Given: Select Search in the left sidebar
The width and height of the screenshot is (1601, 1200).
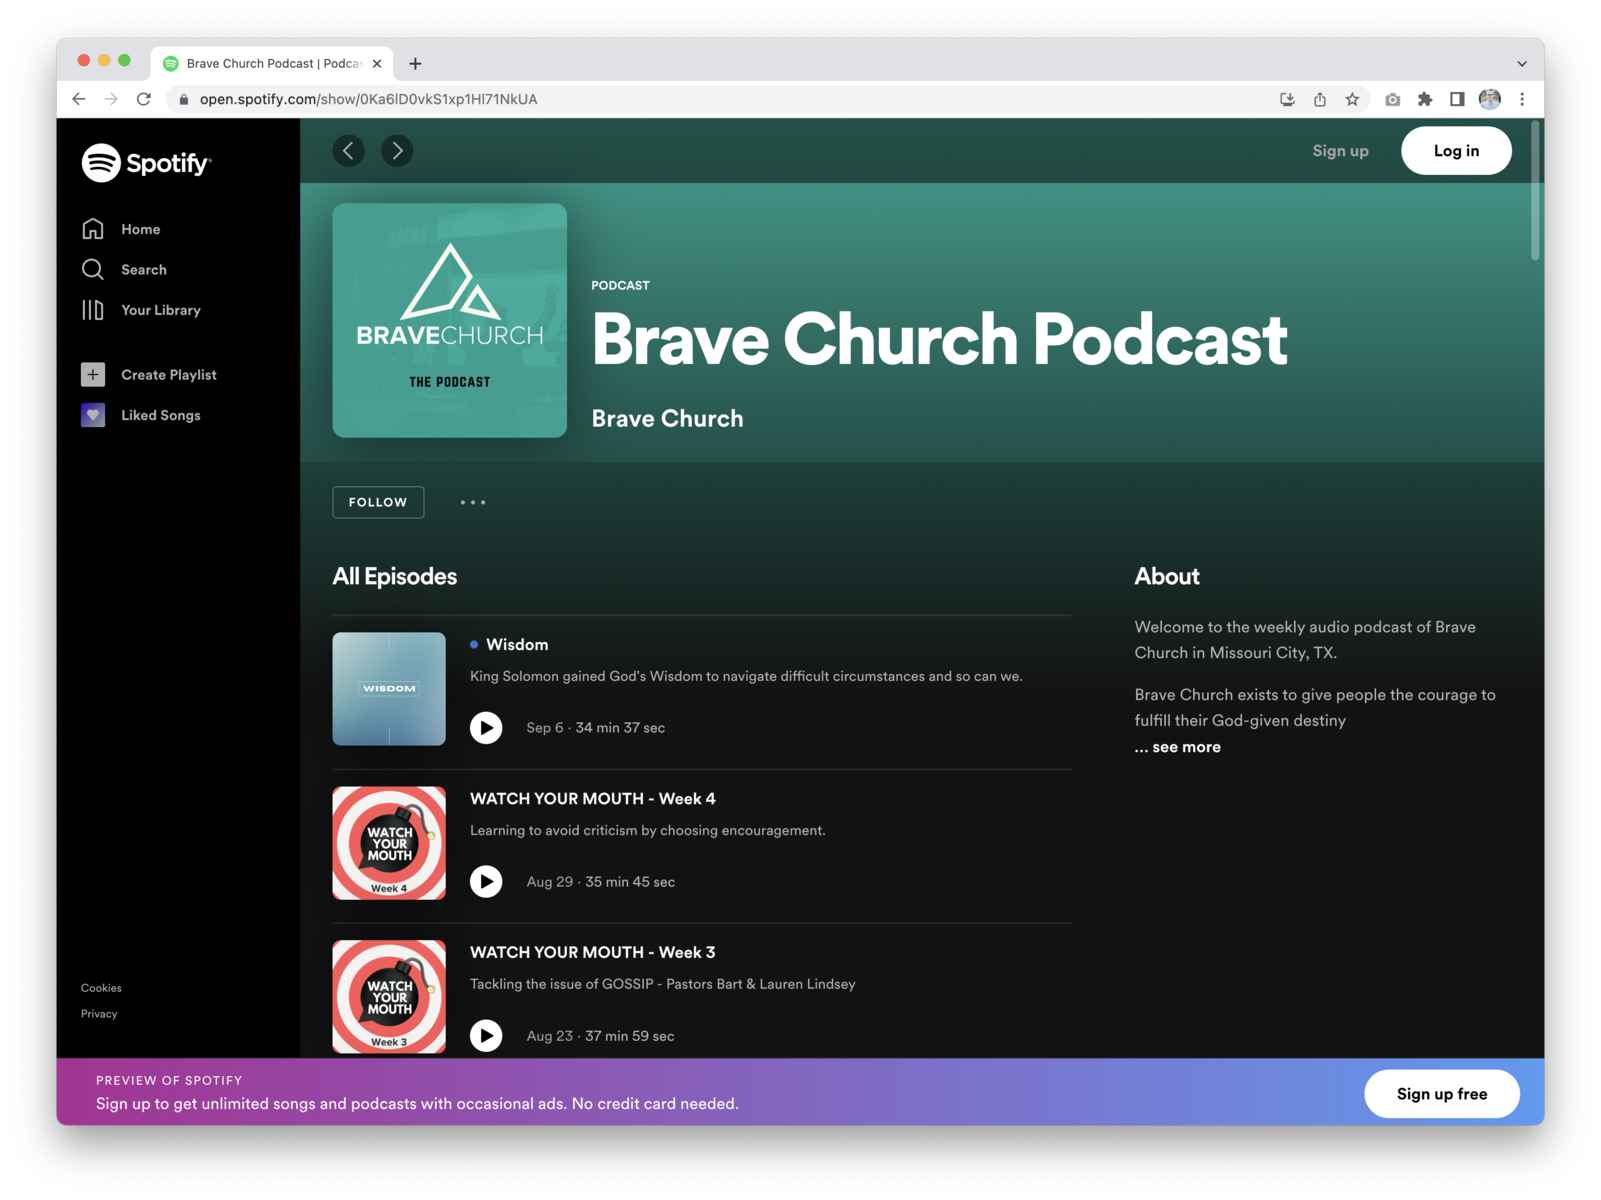Looking at the screenshot, I should pos(143,269).
